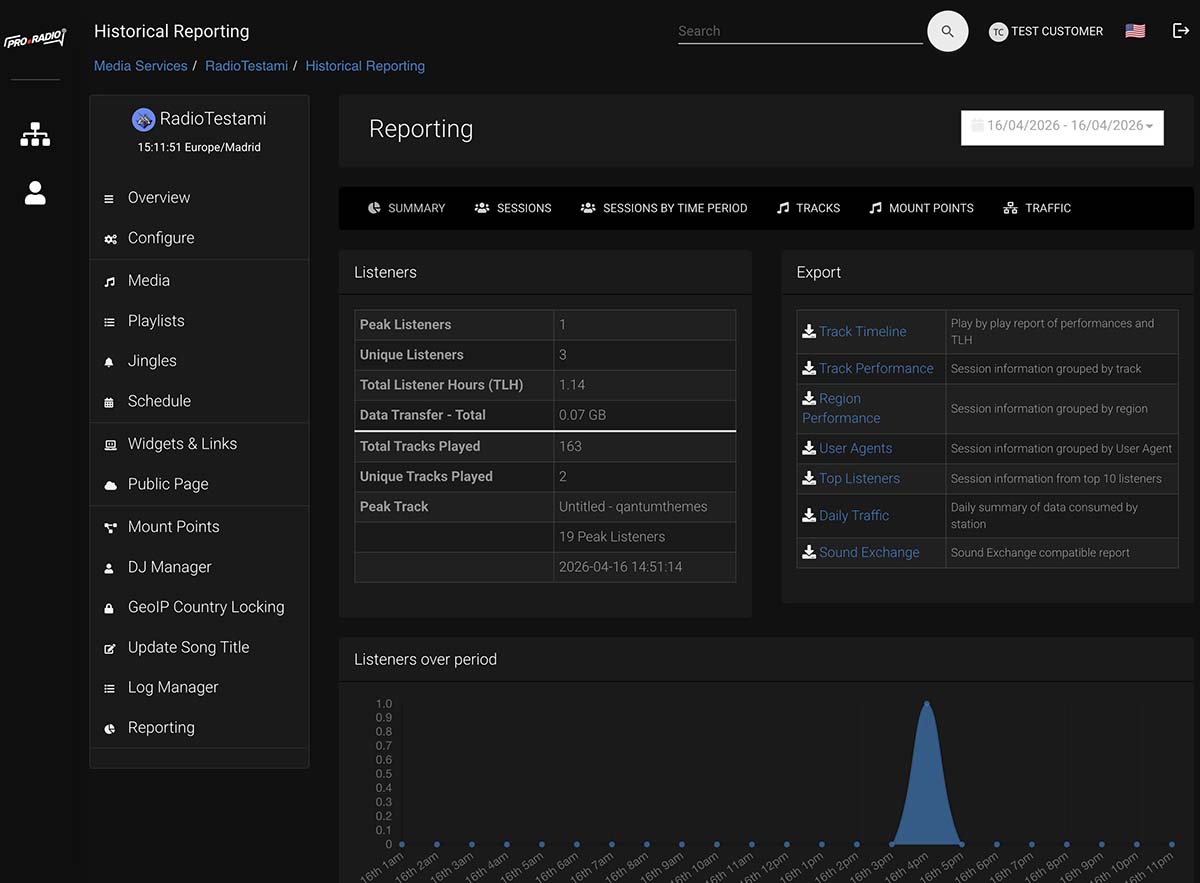The height and width of the screenshot is (883, 1200).
Task: Open the Overview section icon in sidebar
Action: [x=110, y=198]
